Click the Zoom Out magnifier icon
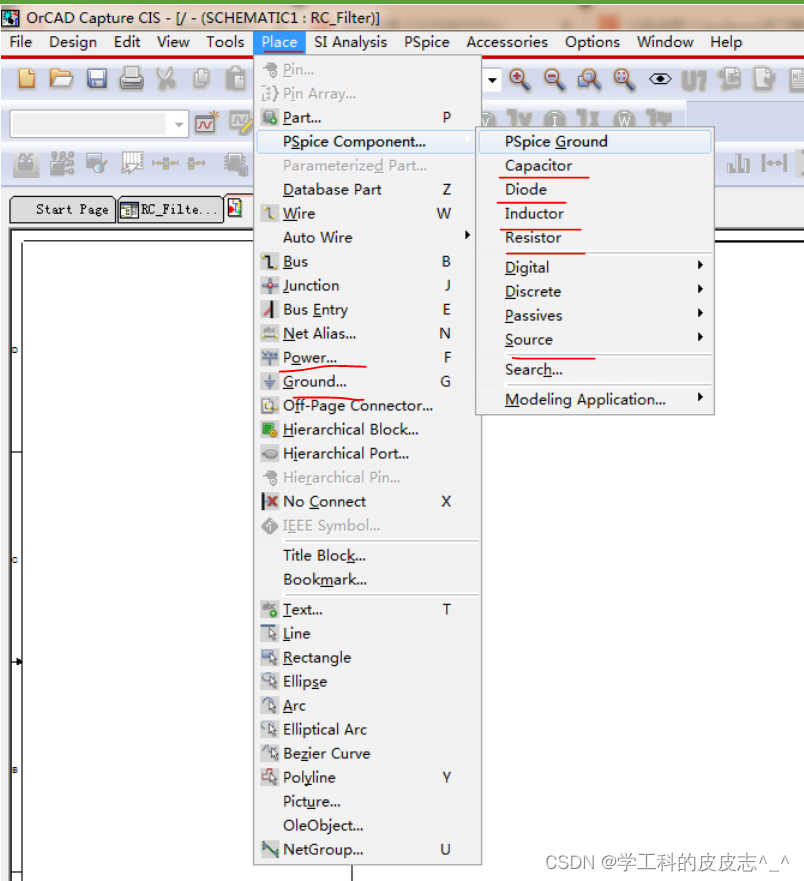 pyautogui.click(x=555, y=80)
